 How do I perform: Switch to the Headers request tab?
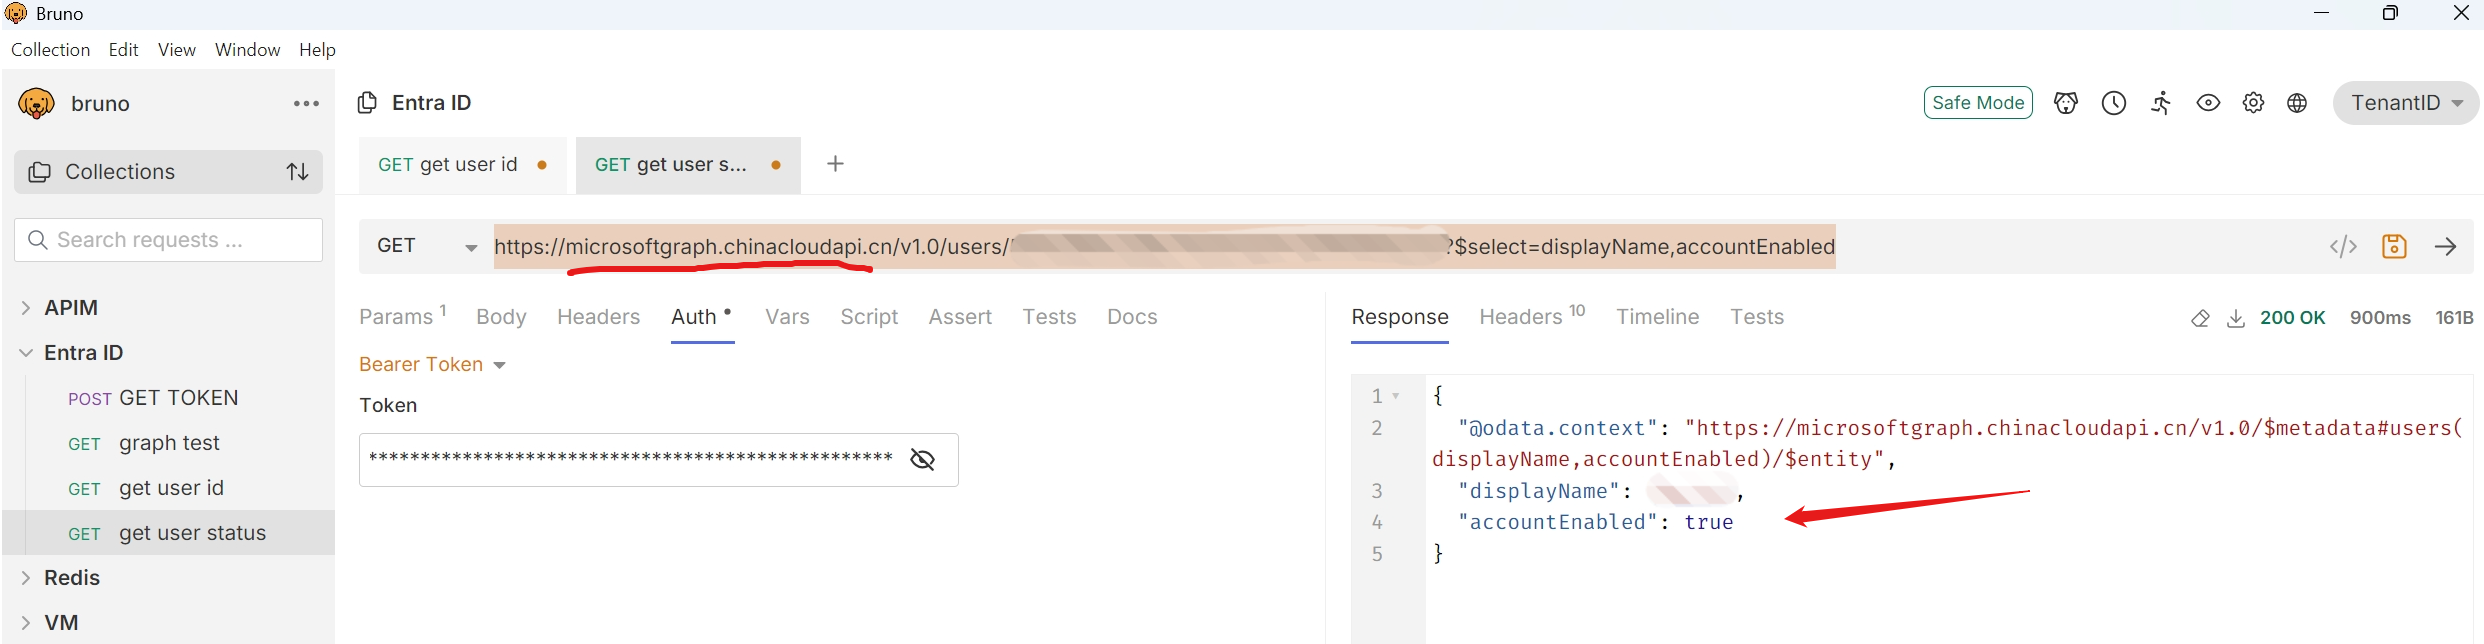598,317
